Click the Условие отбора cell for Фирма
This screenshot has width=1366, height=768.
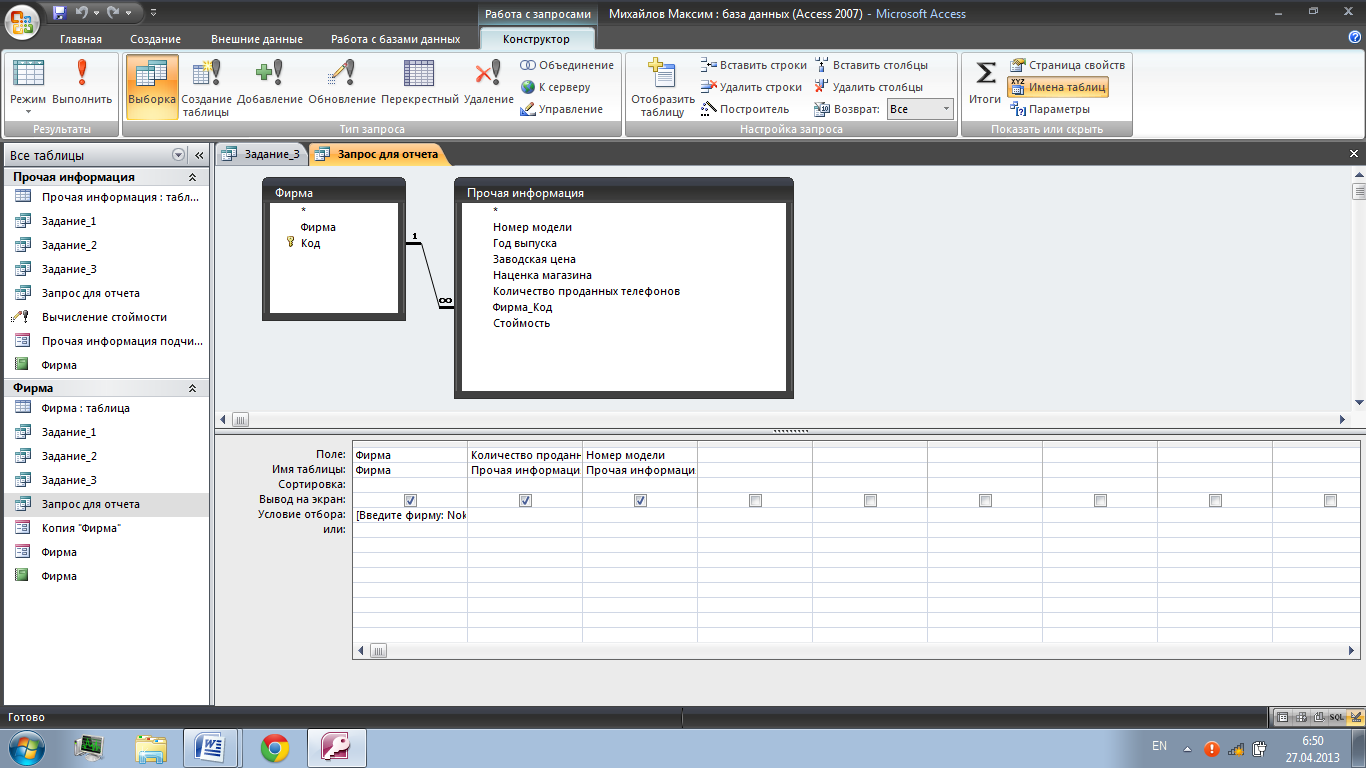[410, 515]
